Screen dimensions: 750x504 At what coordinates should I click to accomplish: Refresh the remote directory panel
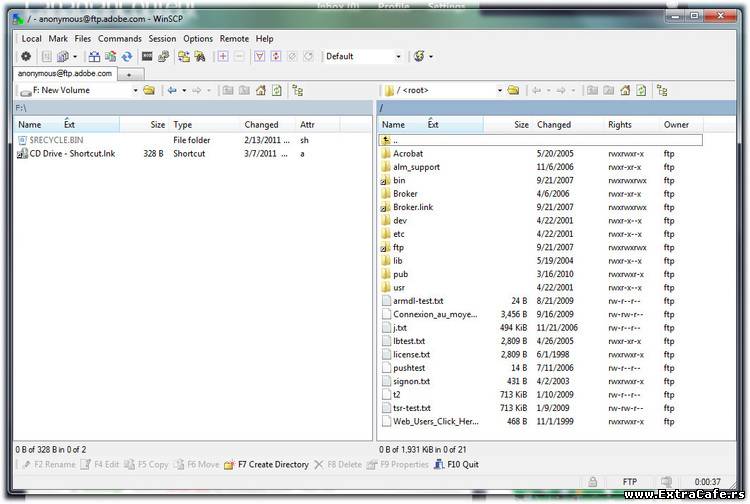[641, 90]
